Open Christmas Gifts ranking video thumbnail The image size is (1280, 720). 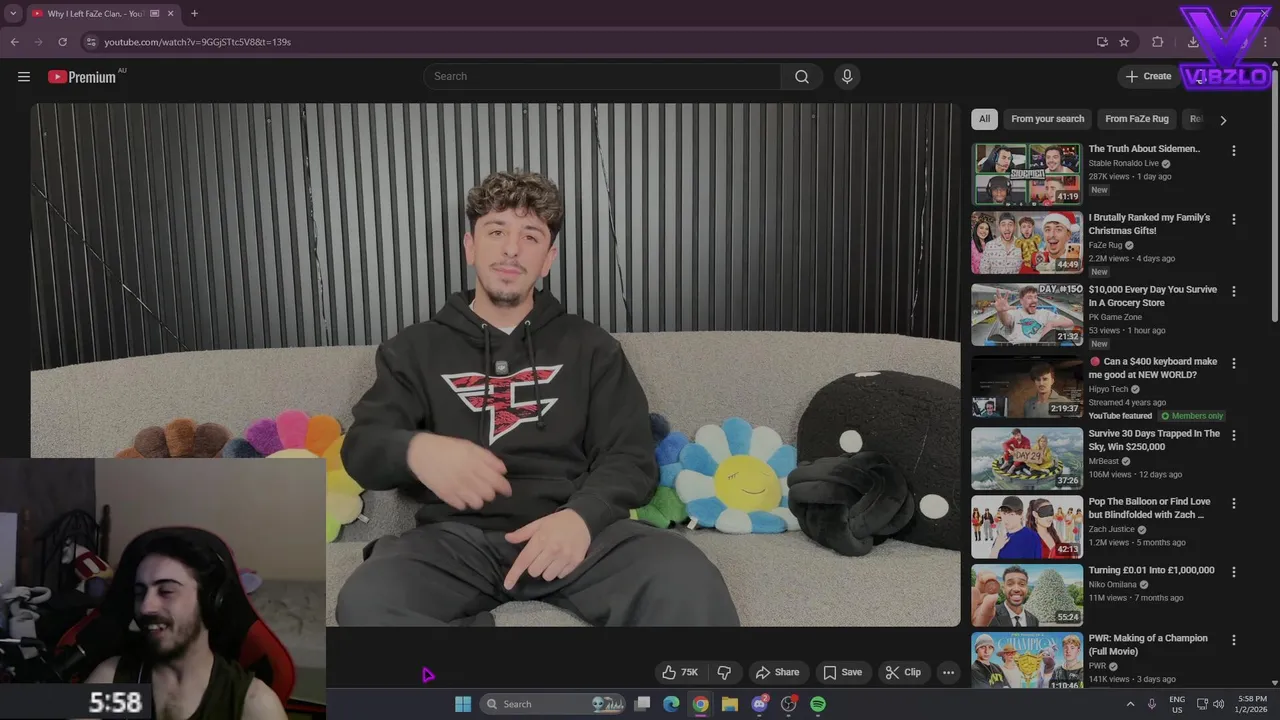1027,243
